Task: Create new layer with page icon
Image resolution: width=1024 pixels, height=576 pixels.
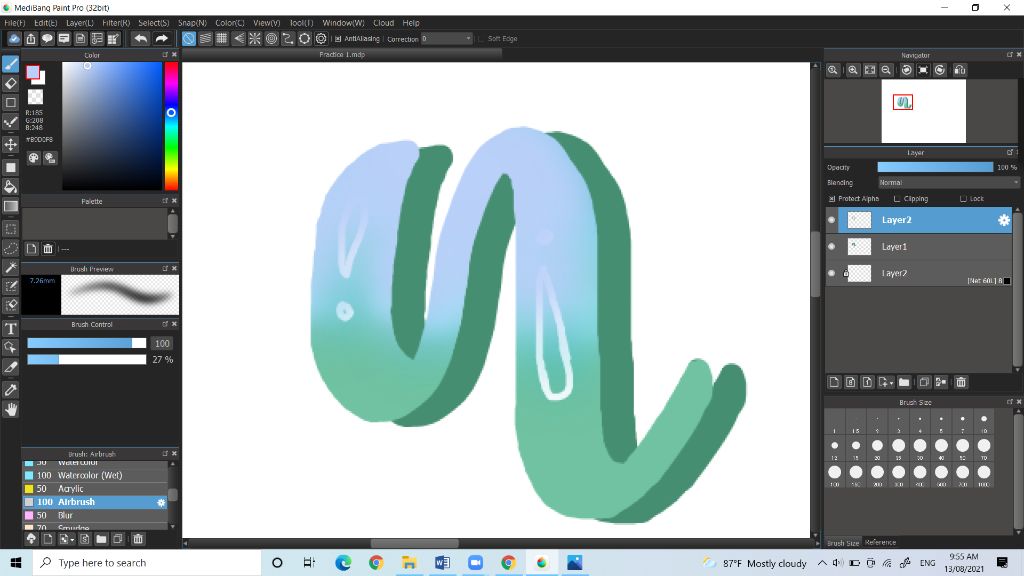Action: 834,382
